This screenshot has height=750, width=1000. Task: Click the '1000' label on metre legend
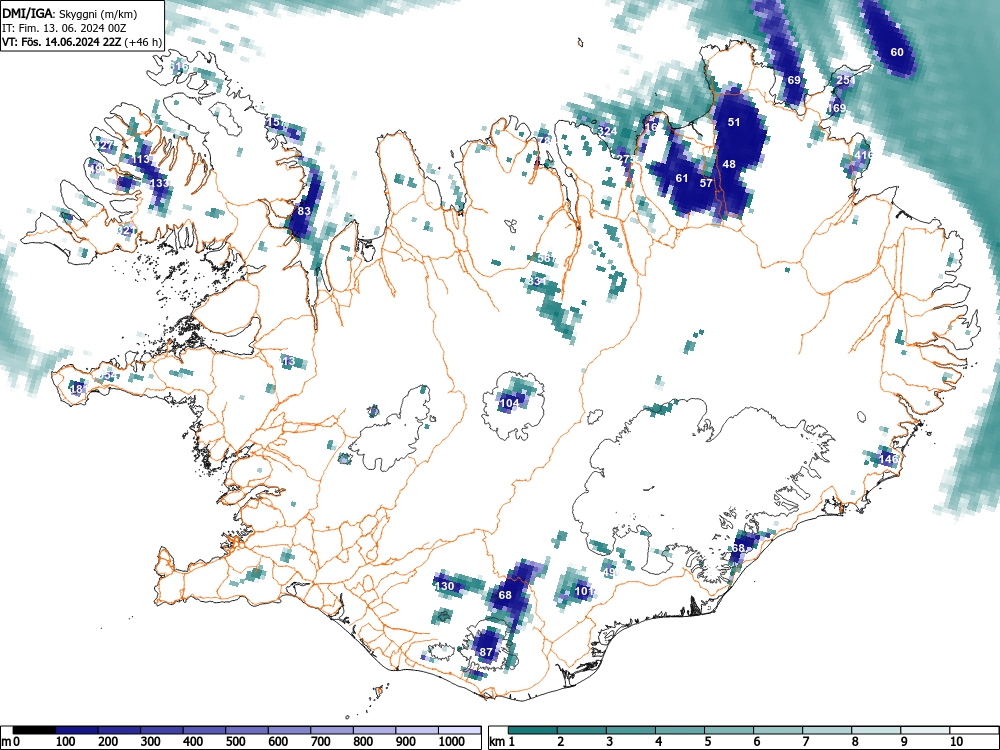452,742
